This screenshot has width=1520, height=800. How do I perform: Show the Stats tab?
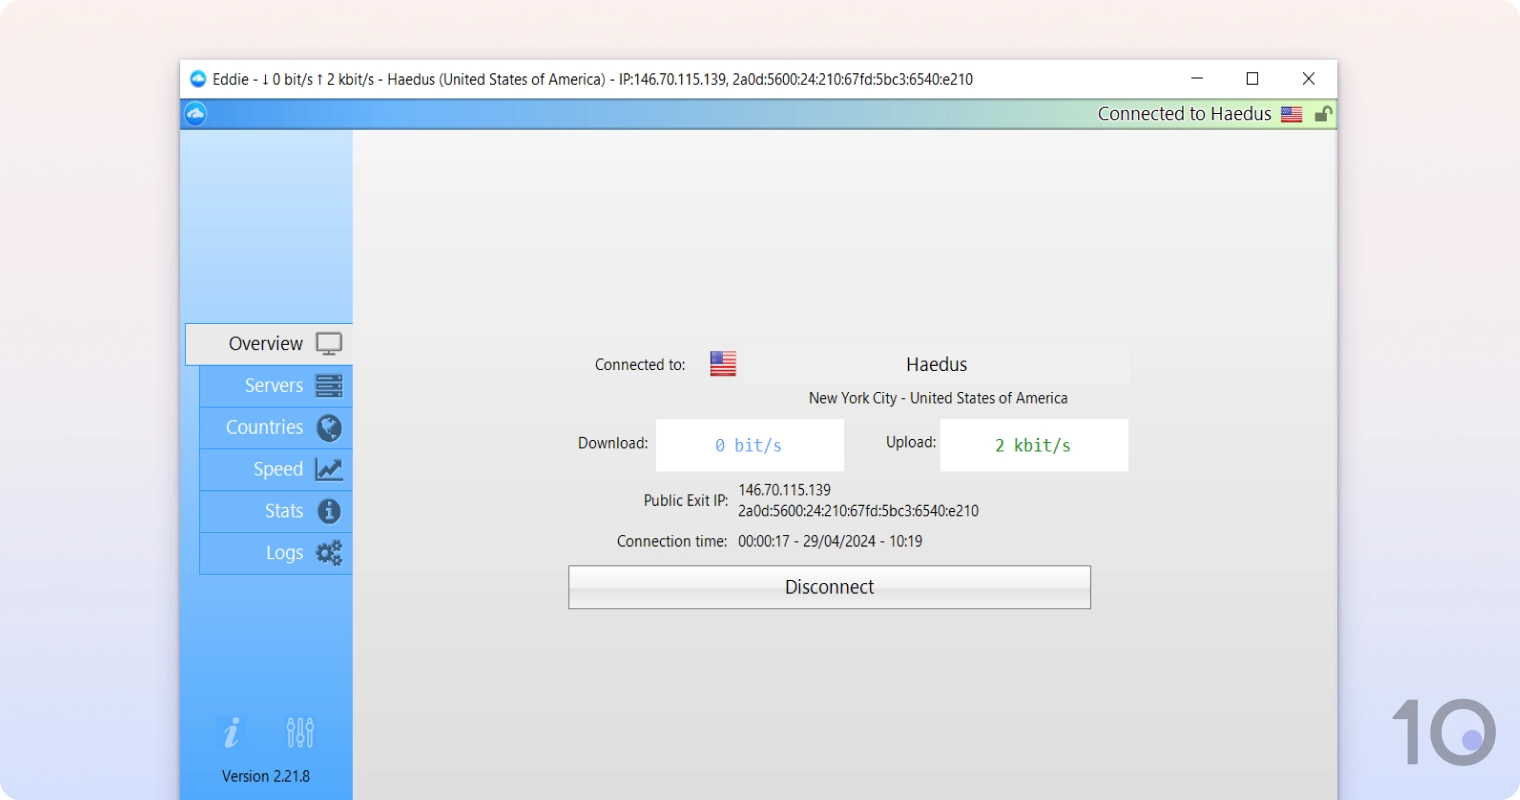coord(283,511)
